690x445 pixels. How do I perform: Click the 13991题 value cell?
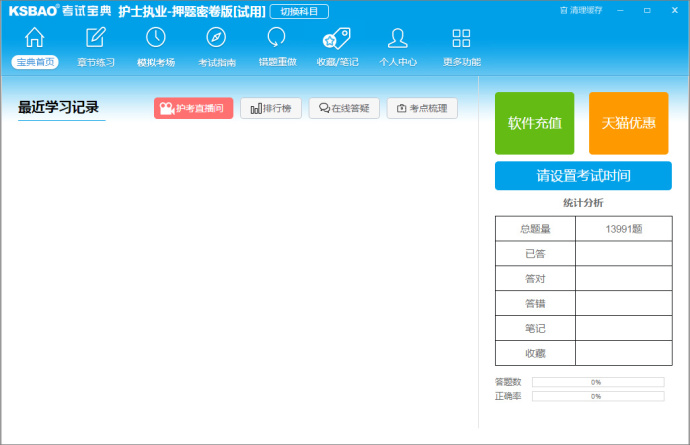(624, 229)
